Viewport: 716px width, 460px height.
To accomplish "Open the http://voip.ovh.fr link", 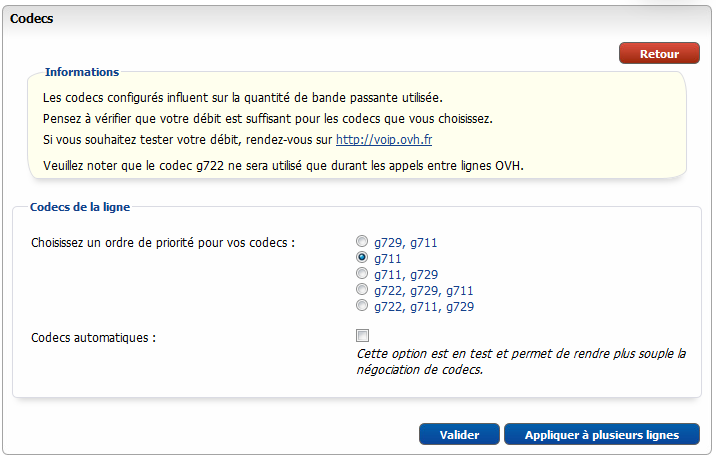I will coord(383,140).
